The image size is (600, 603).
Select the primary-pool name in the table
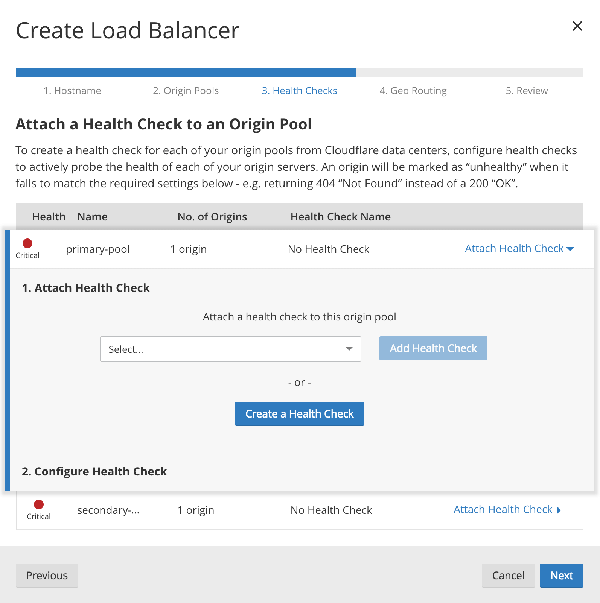pyautogui.click(x=98, y=249)
